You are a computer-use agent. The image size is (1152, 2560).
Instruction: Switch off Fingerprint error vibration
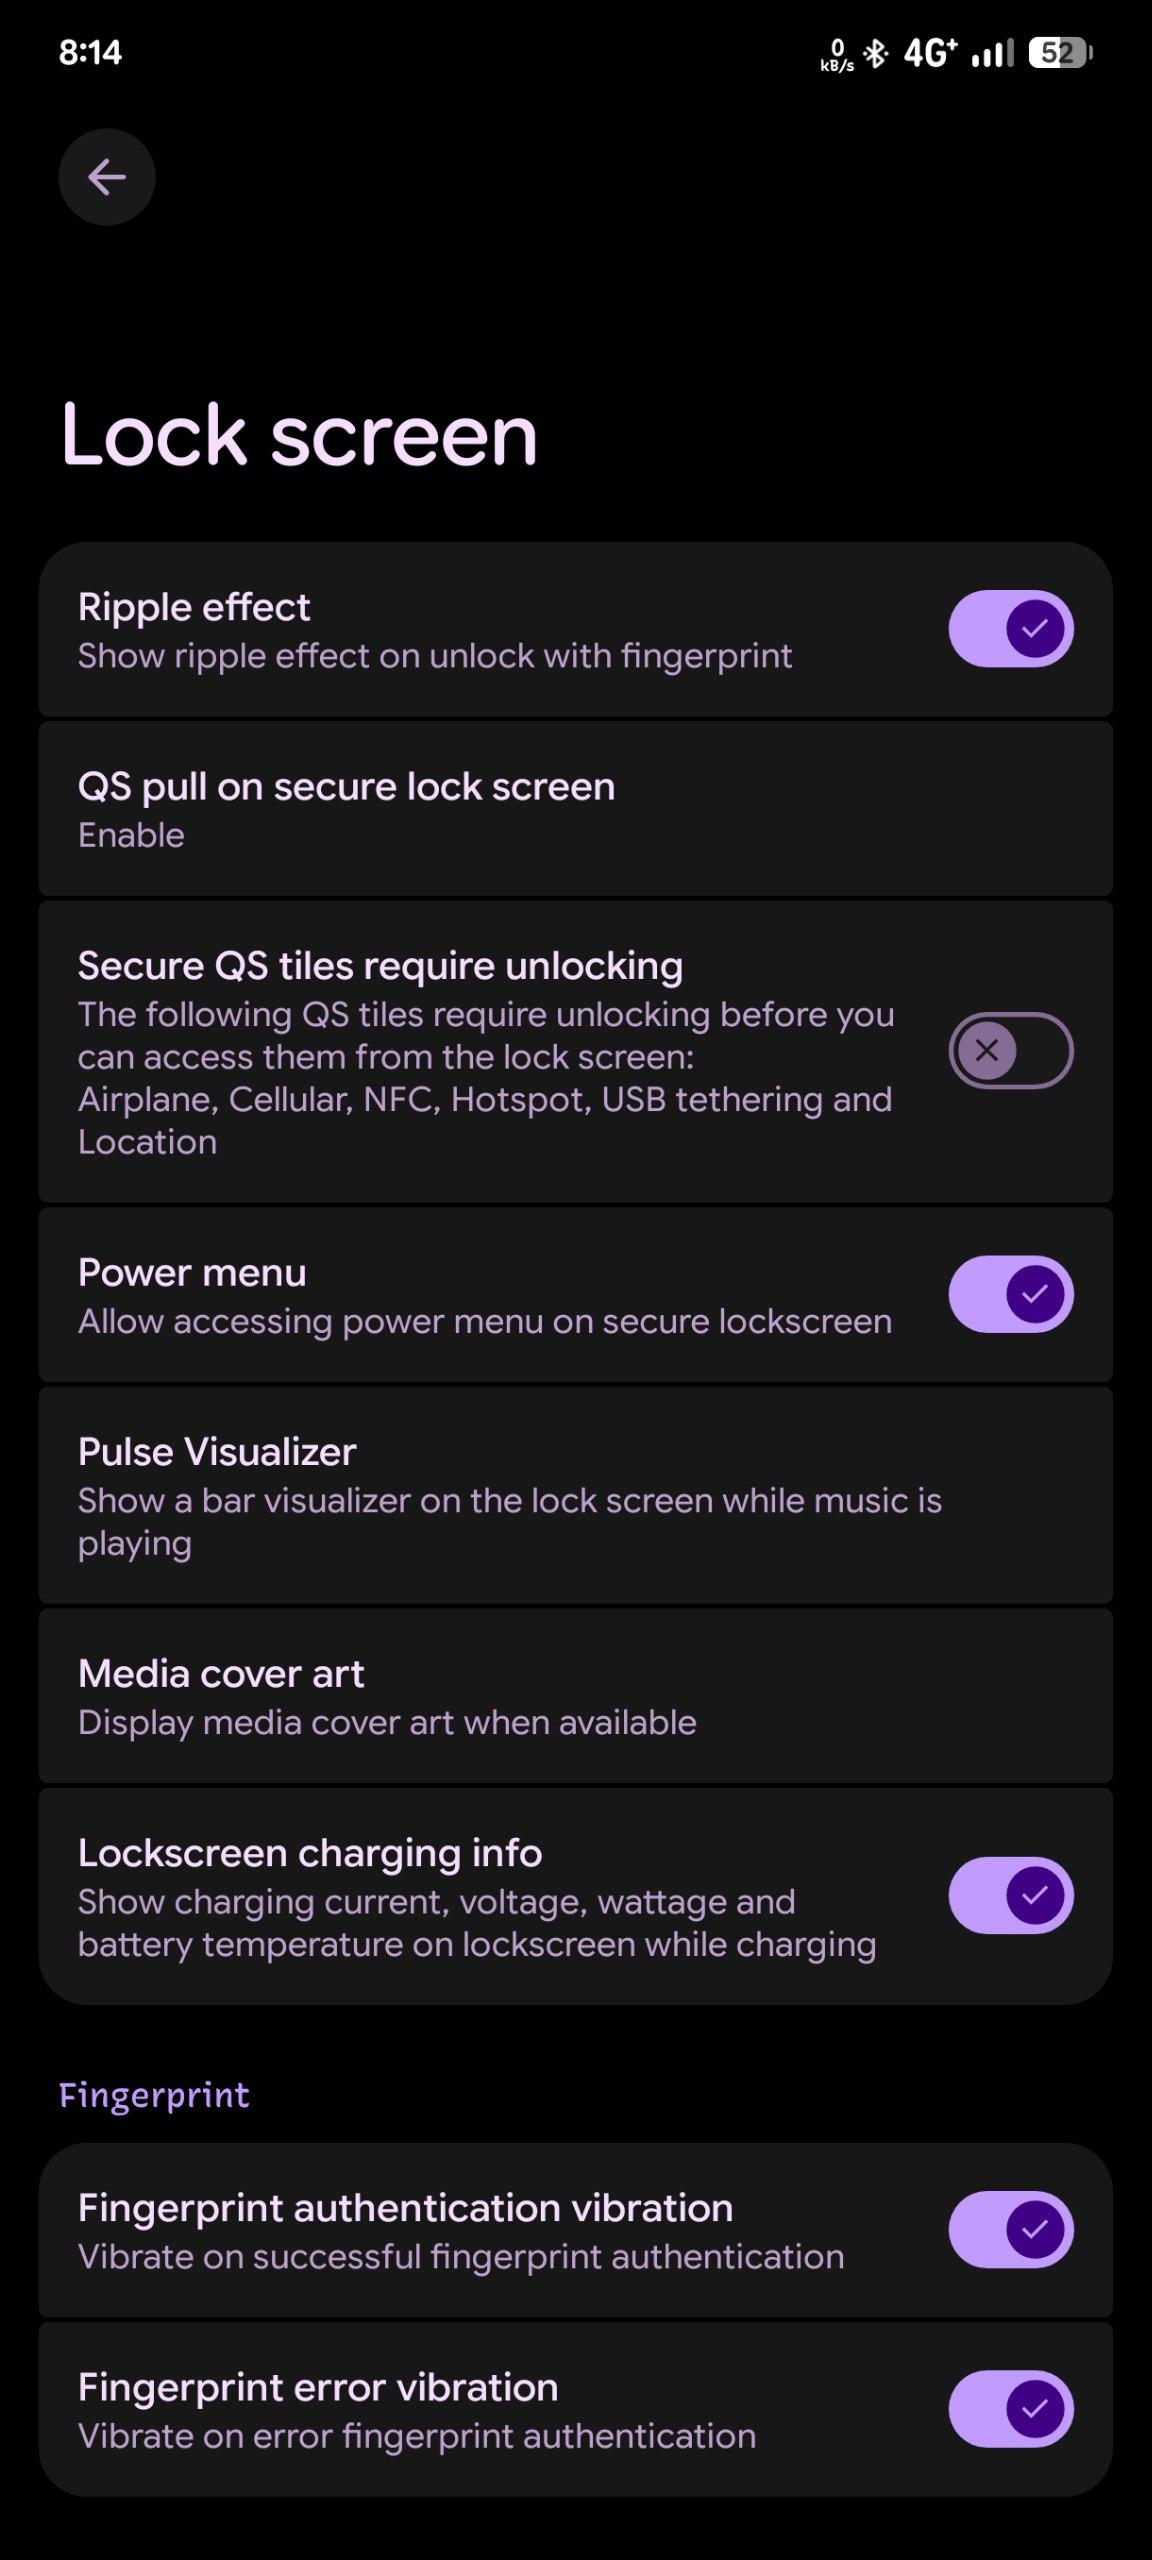click(1010, 2408)
